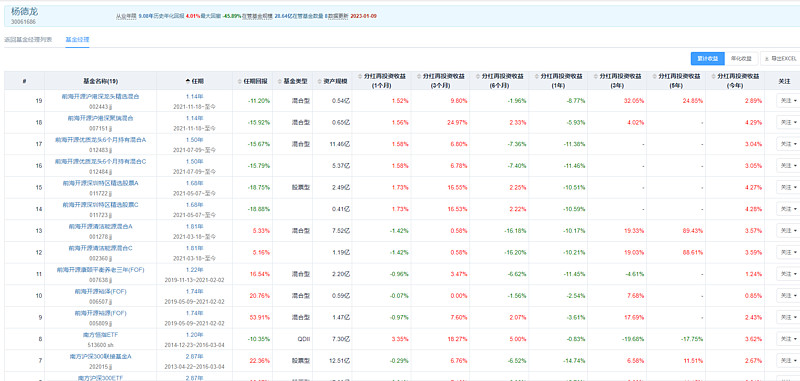Sort by 分红再投资收益 (3个月) column

[440, 80]
